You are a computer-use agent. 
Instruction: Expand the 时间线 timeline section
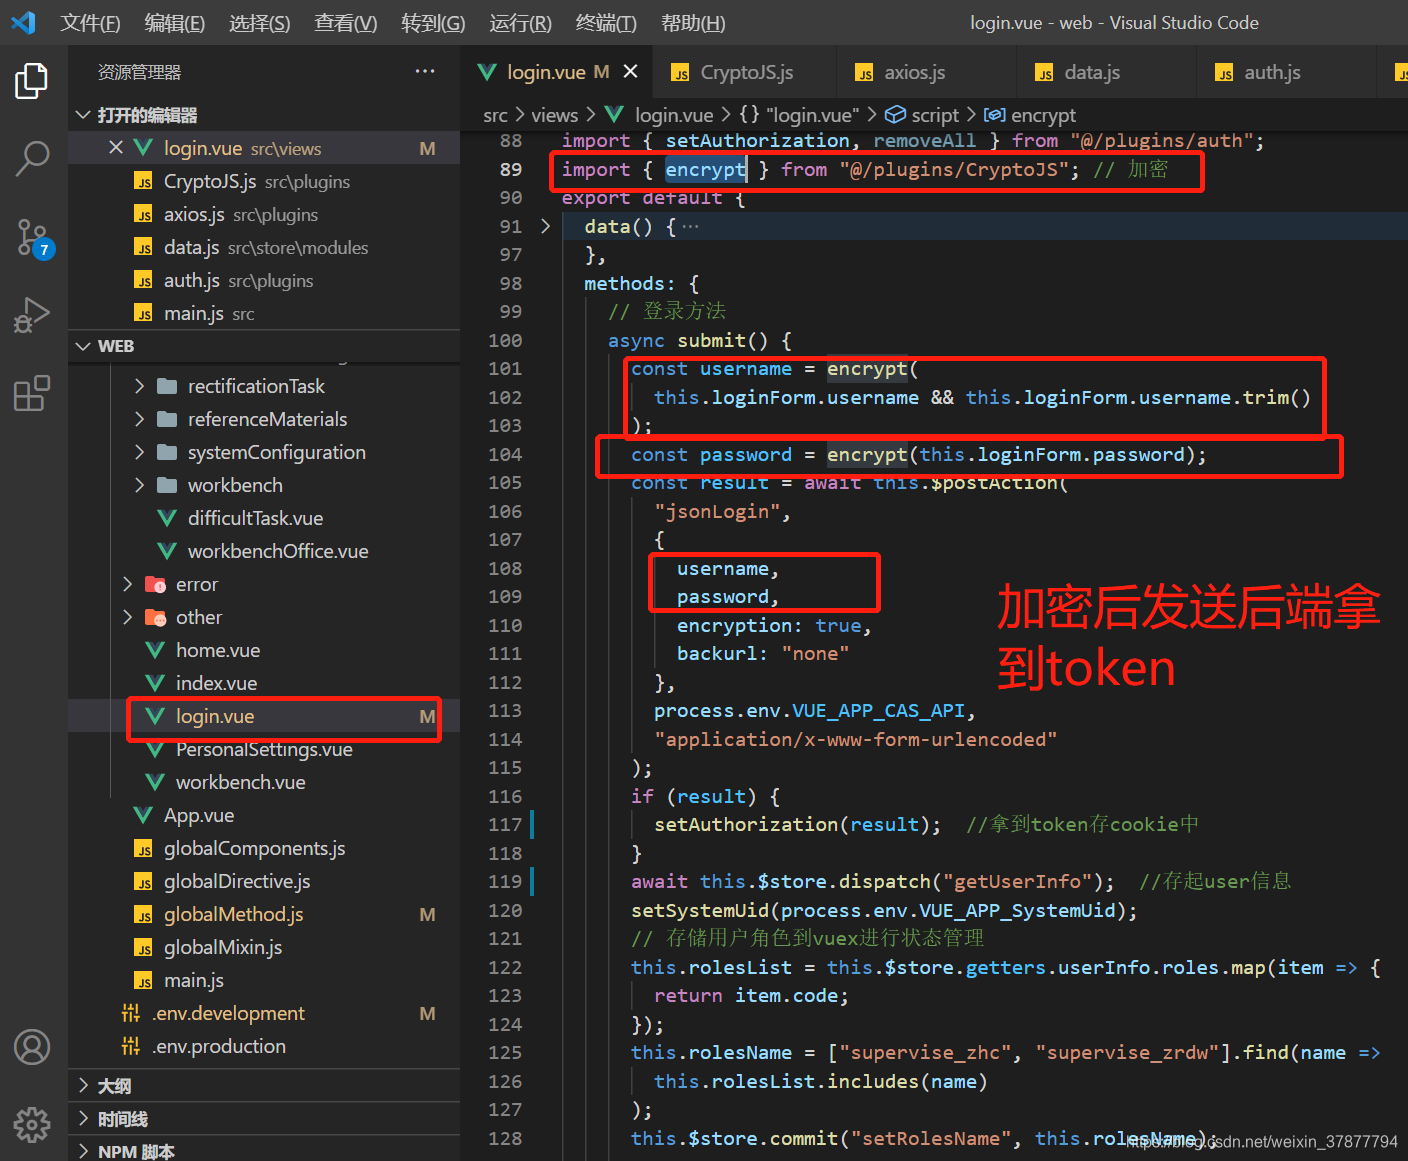point(264,1119)
